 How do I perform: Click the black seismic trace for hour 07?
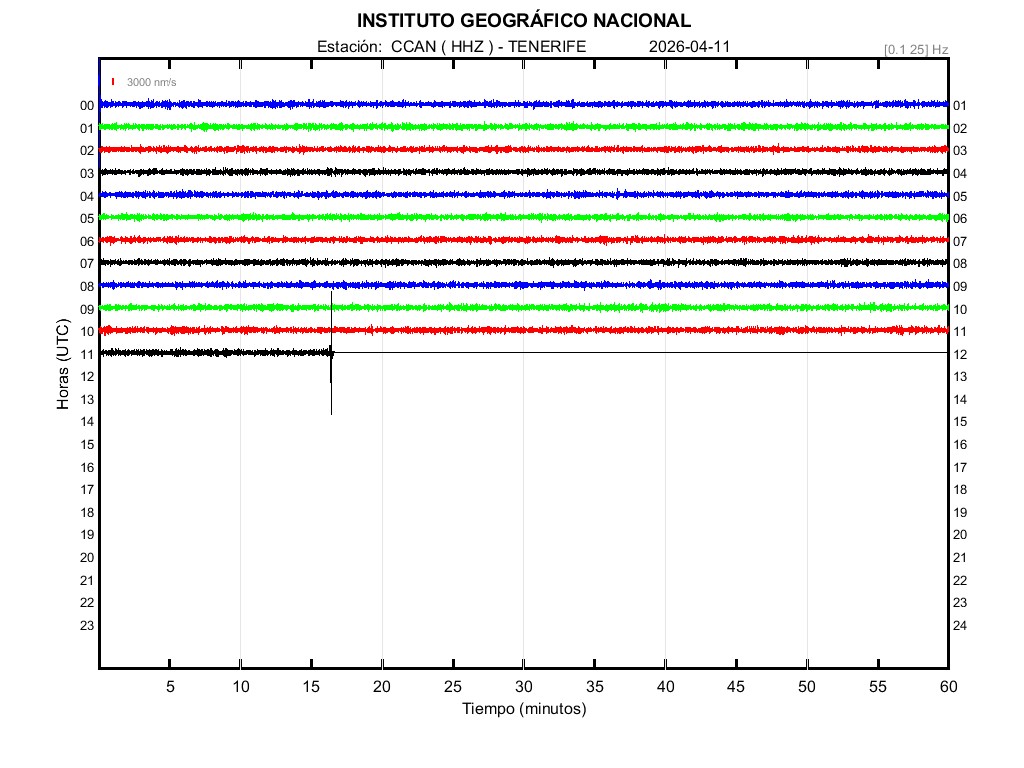(x=523, y=262)
